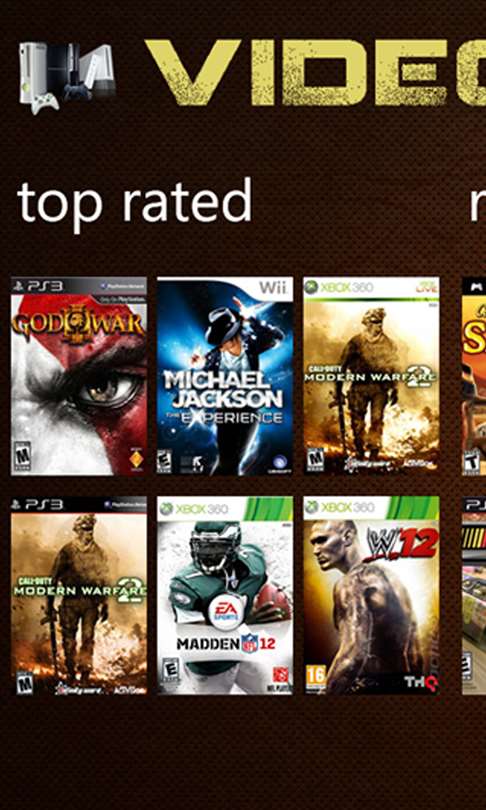Switch to the next partially visible section
This screenshot has width=486, height=810.
pos(478,204)
